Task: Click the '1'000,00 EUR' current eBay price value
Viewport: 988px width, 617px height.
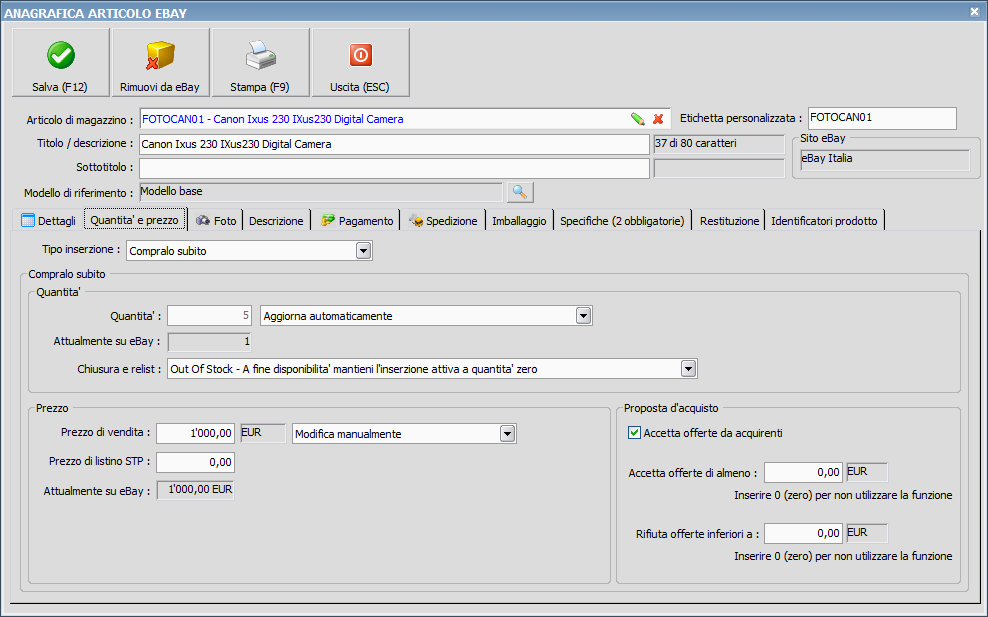Action: (195, 490)
